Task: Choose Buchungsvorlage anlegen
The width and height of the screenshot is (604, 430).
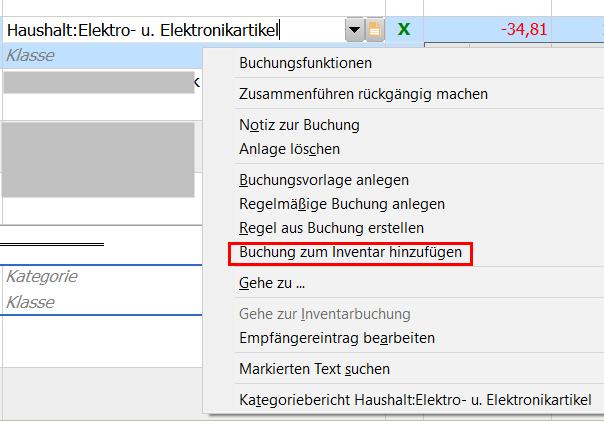Action: click(324, 180)
